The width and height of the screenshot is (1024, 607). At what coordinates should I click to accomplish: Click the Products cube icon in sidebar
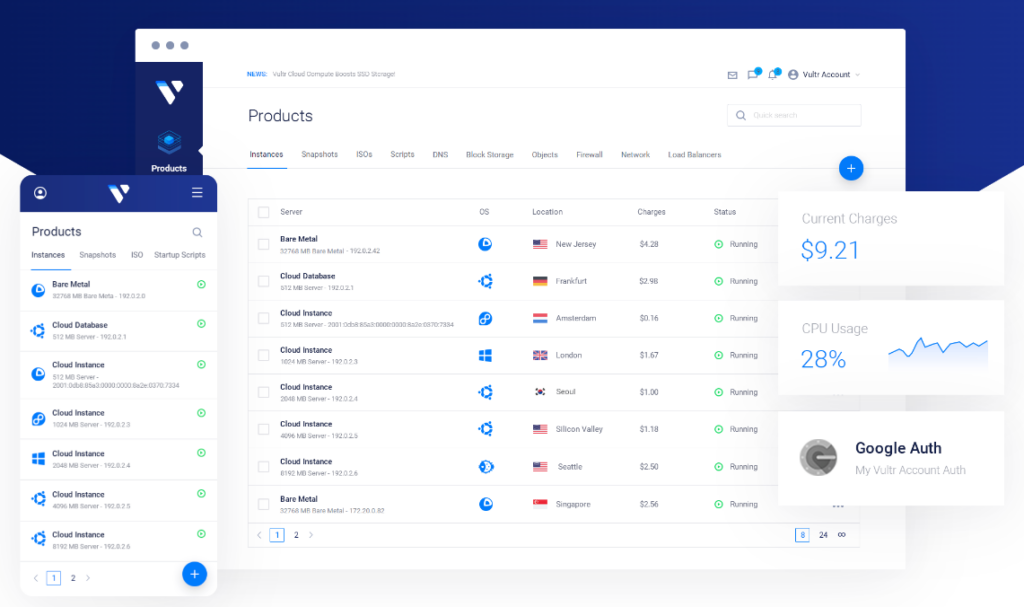pyautogui.click(x=169, y=143)
